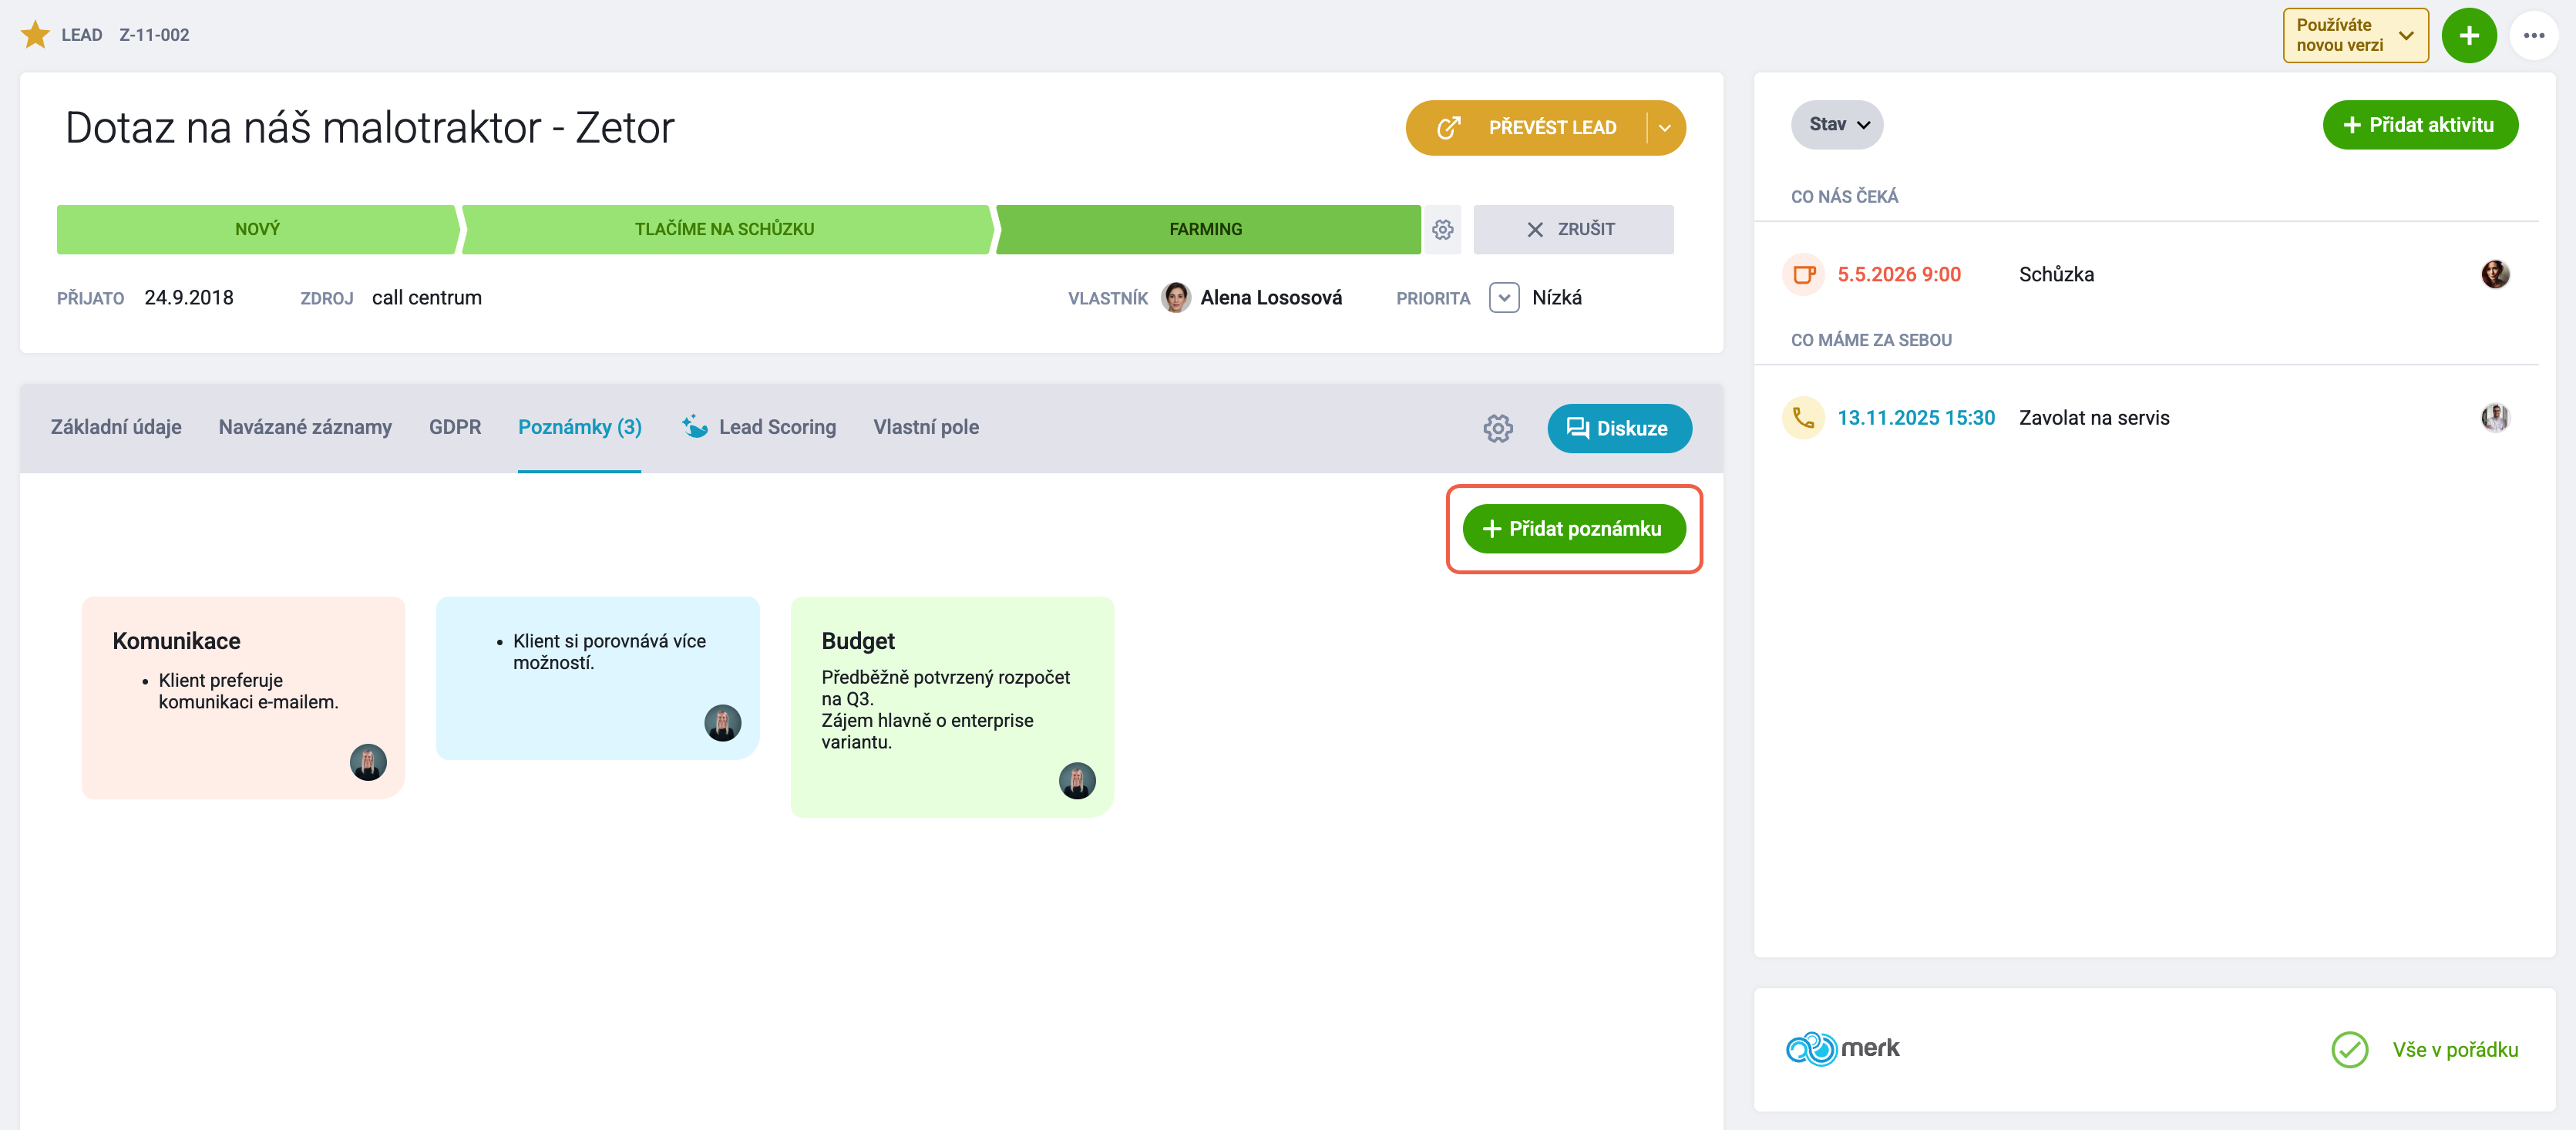Click the 'Co máme za sebou' section header
The width and height of the screenshot is (2576, 1130).
1871,340
